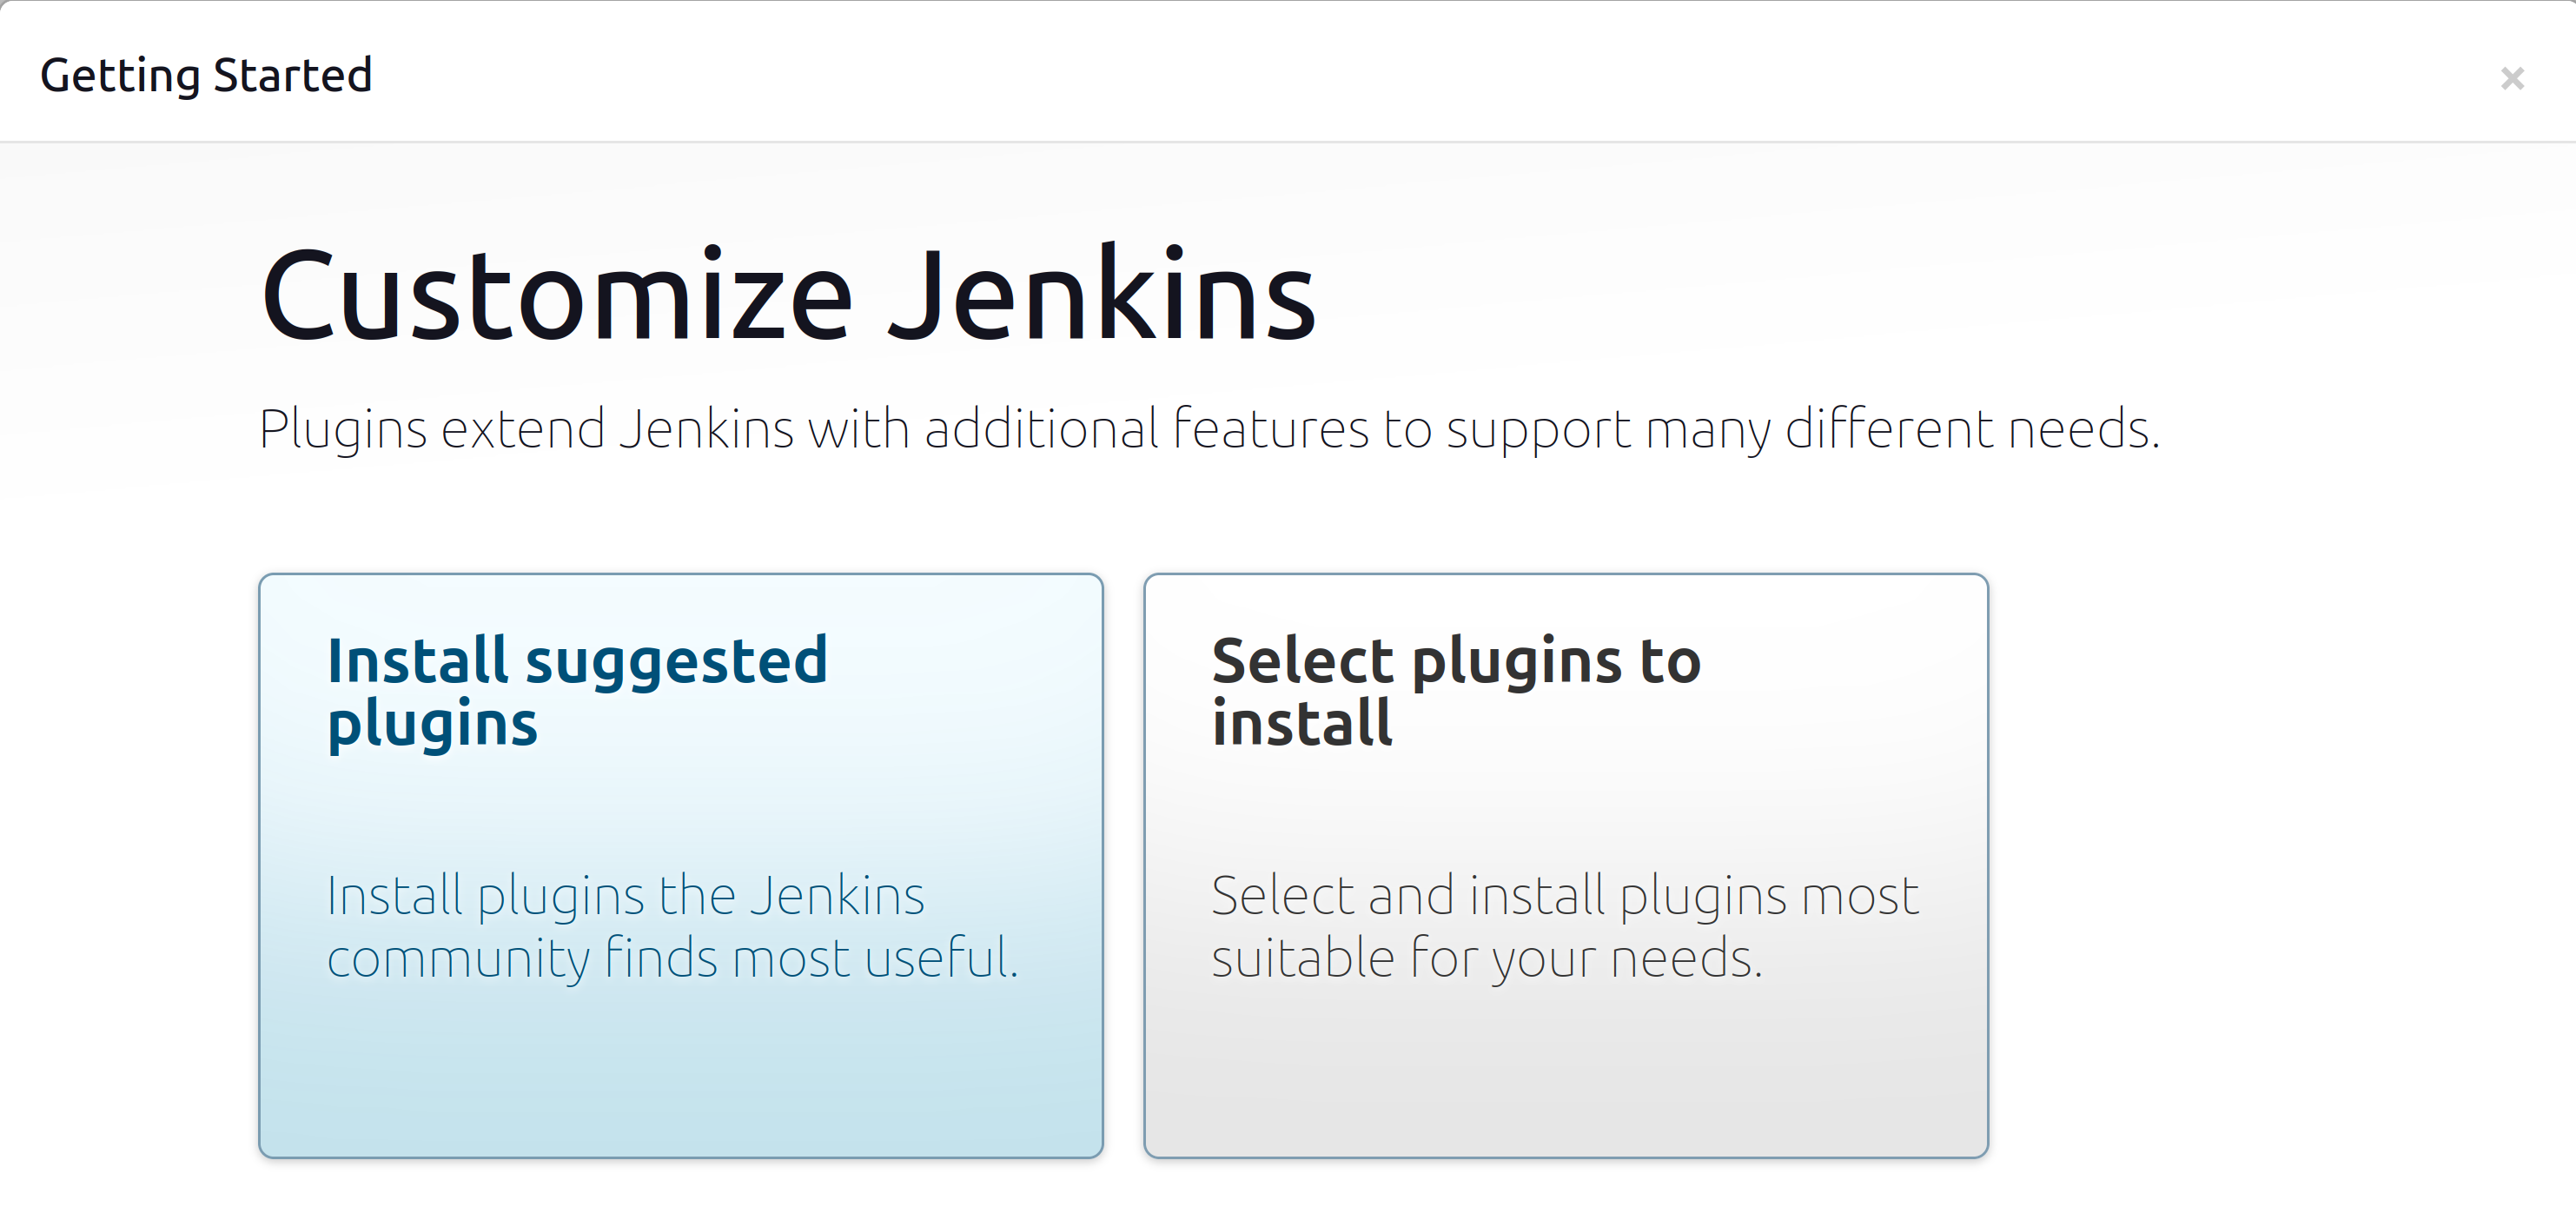Image resolution: width=2576 pixels, height=1220 pixels.
Task: Dismiss setup wizard with the X icon
Action: coord(2511,78)
